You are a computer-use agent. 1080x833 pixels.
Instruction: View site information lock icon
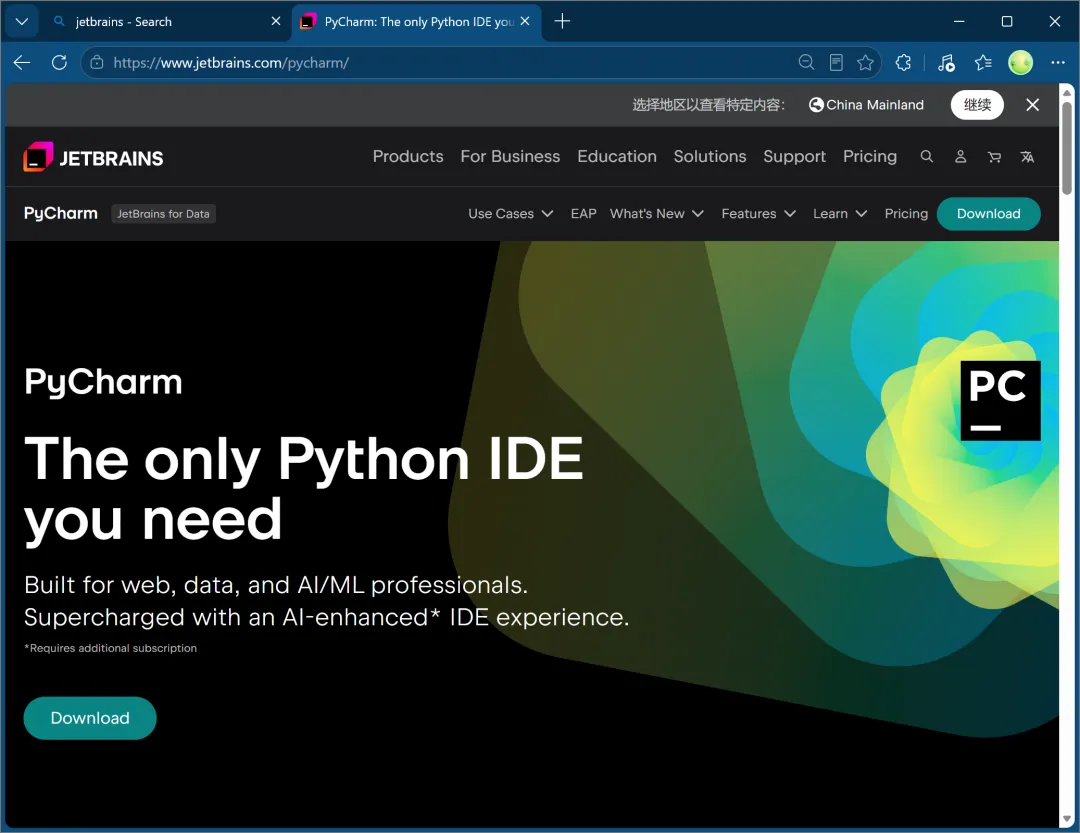97,63
